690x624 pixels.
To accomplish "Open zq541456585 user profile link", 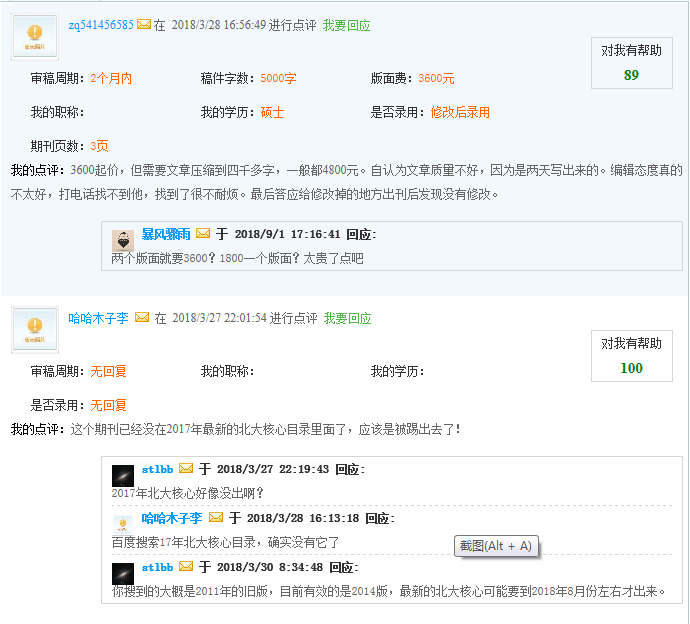I will (101, 25).
